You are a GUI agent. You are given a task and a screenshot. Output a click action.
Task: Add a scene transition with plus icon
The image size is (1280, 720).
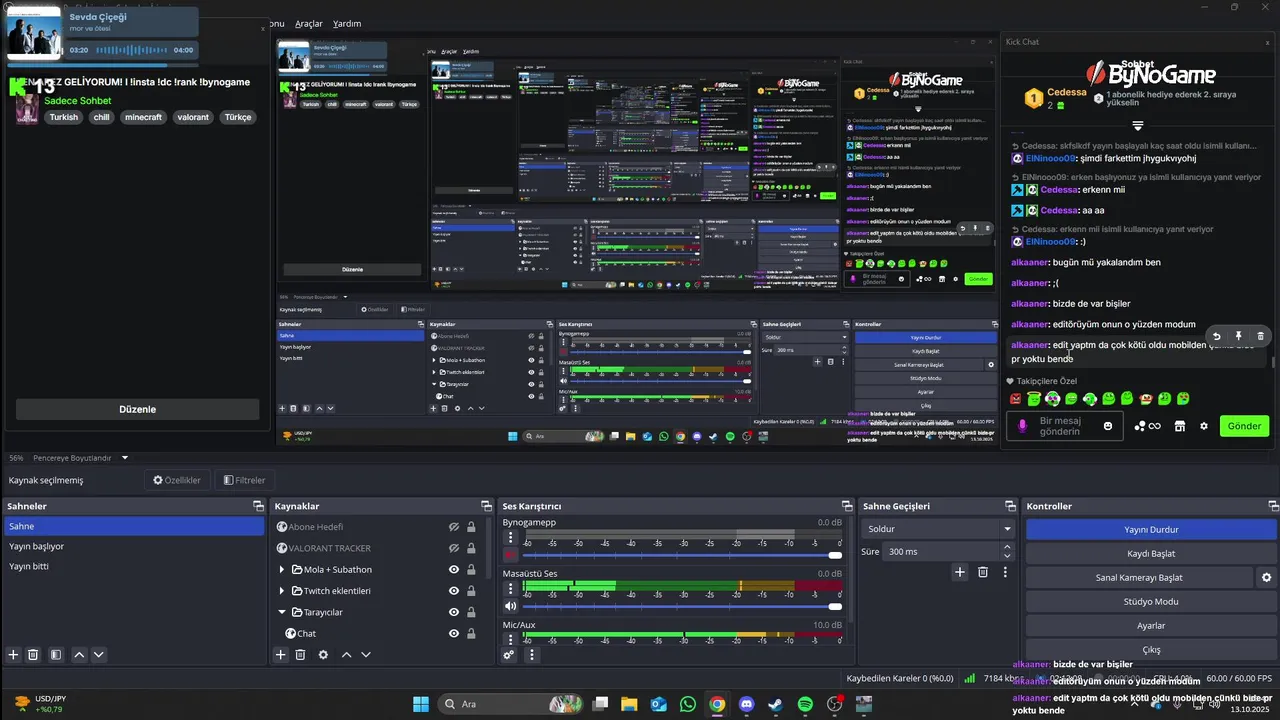click(x=960, y=572)
